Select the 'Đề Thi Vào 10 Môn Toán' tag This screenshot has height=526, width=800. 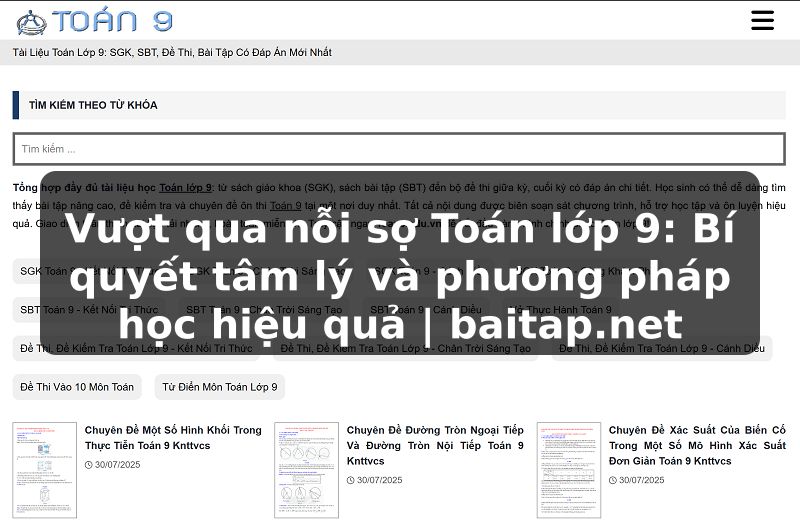[x=77, y=387]
